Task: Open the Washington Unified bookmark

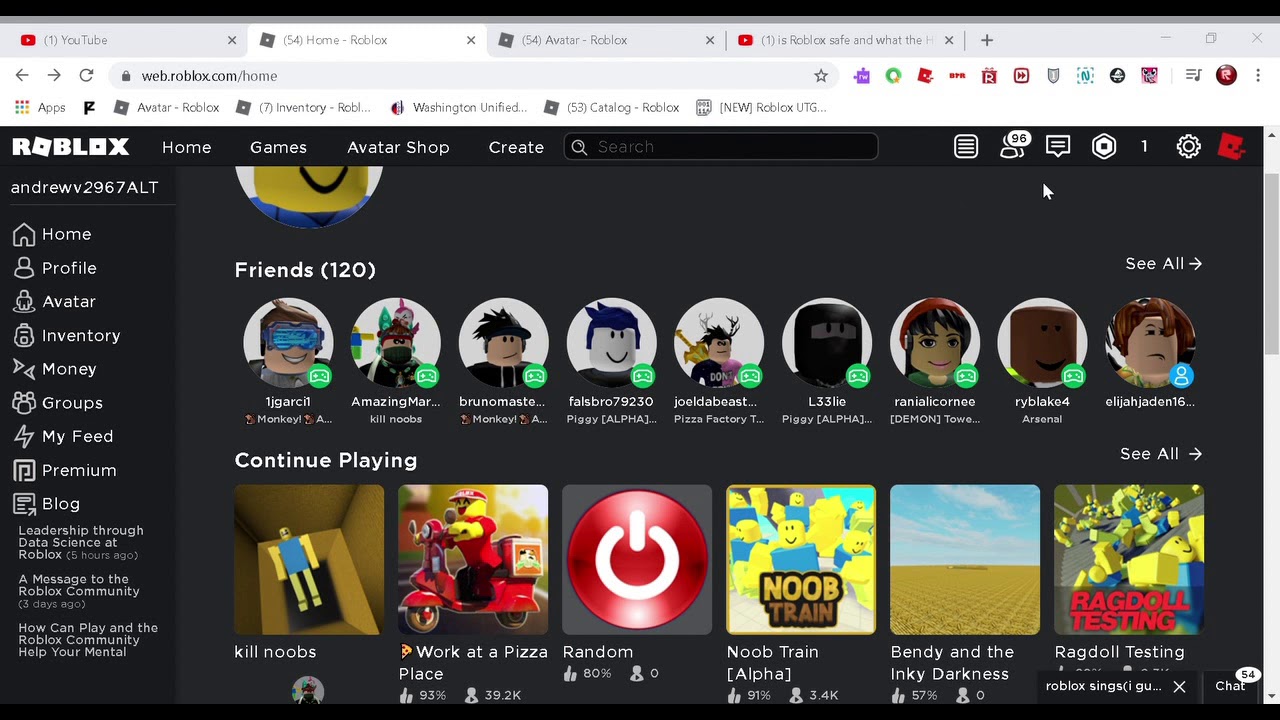Action: pos(458,107)
